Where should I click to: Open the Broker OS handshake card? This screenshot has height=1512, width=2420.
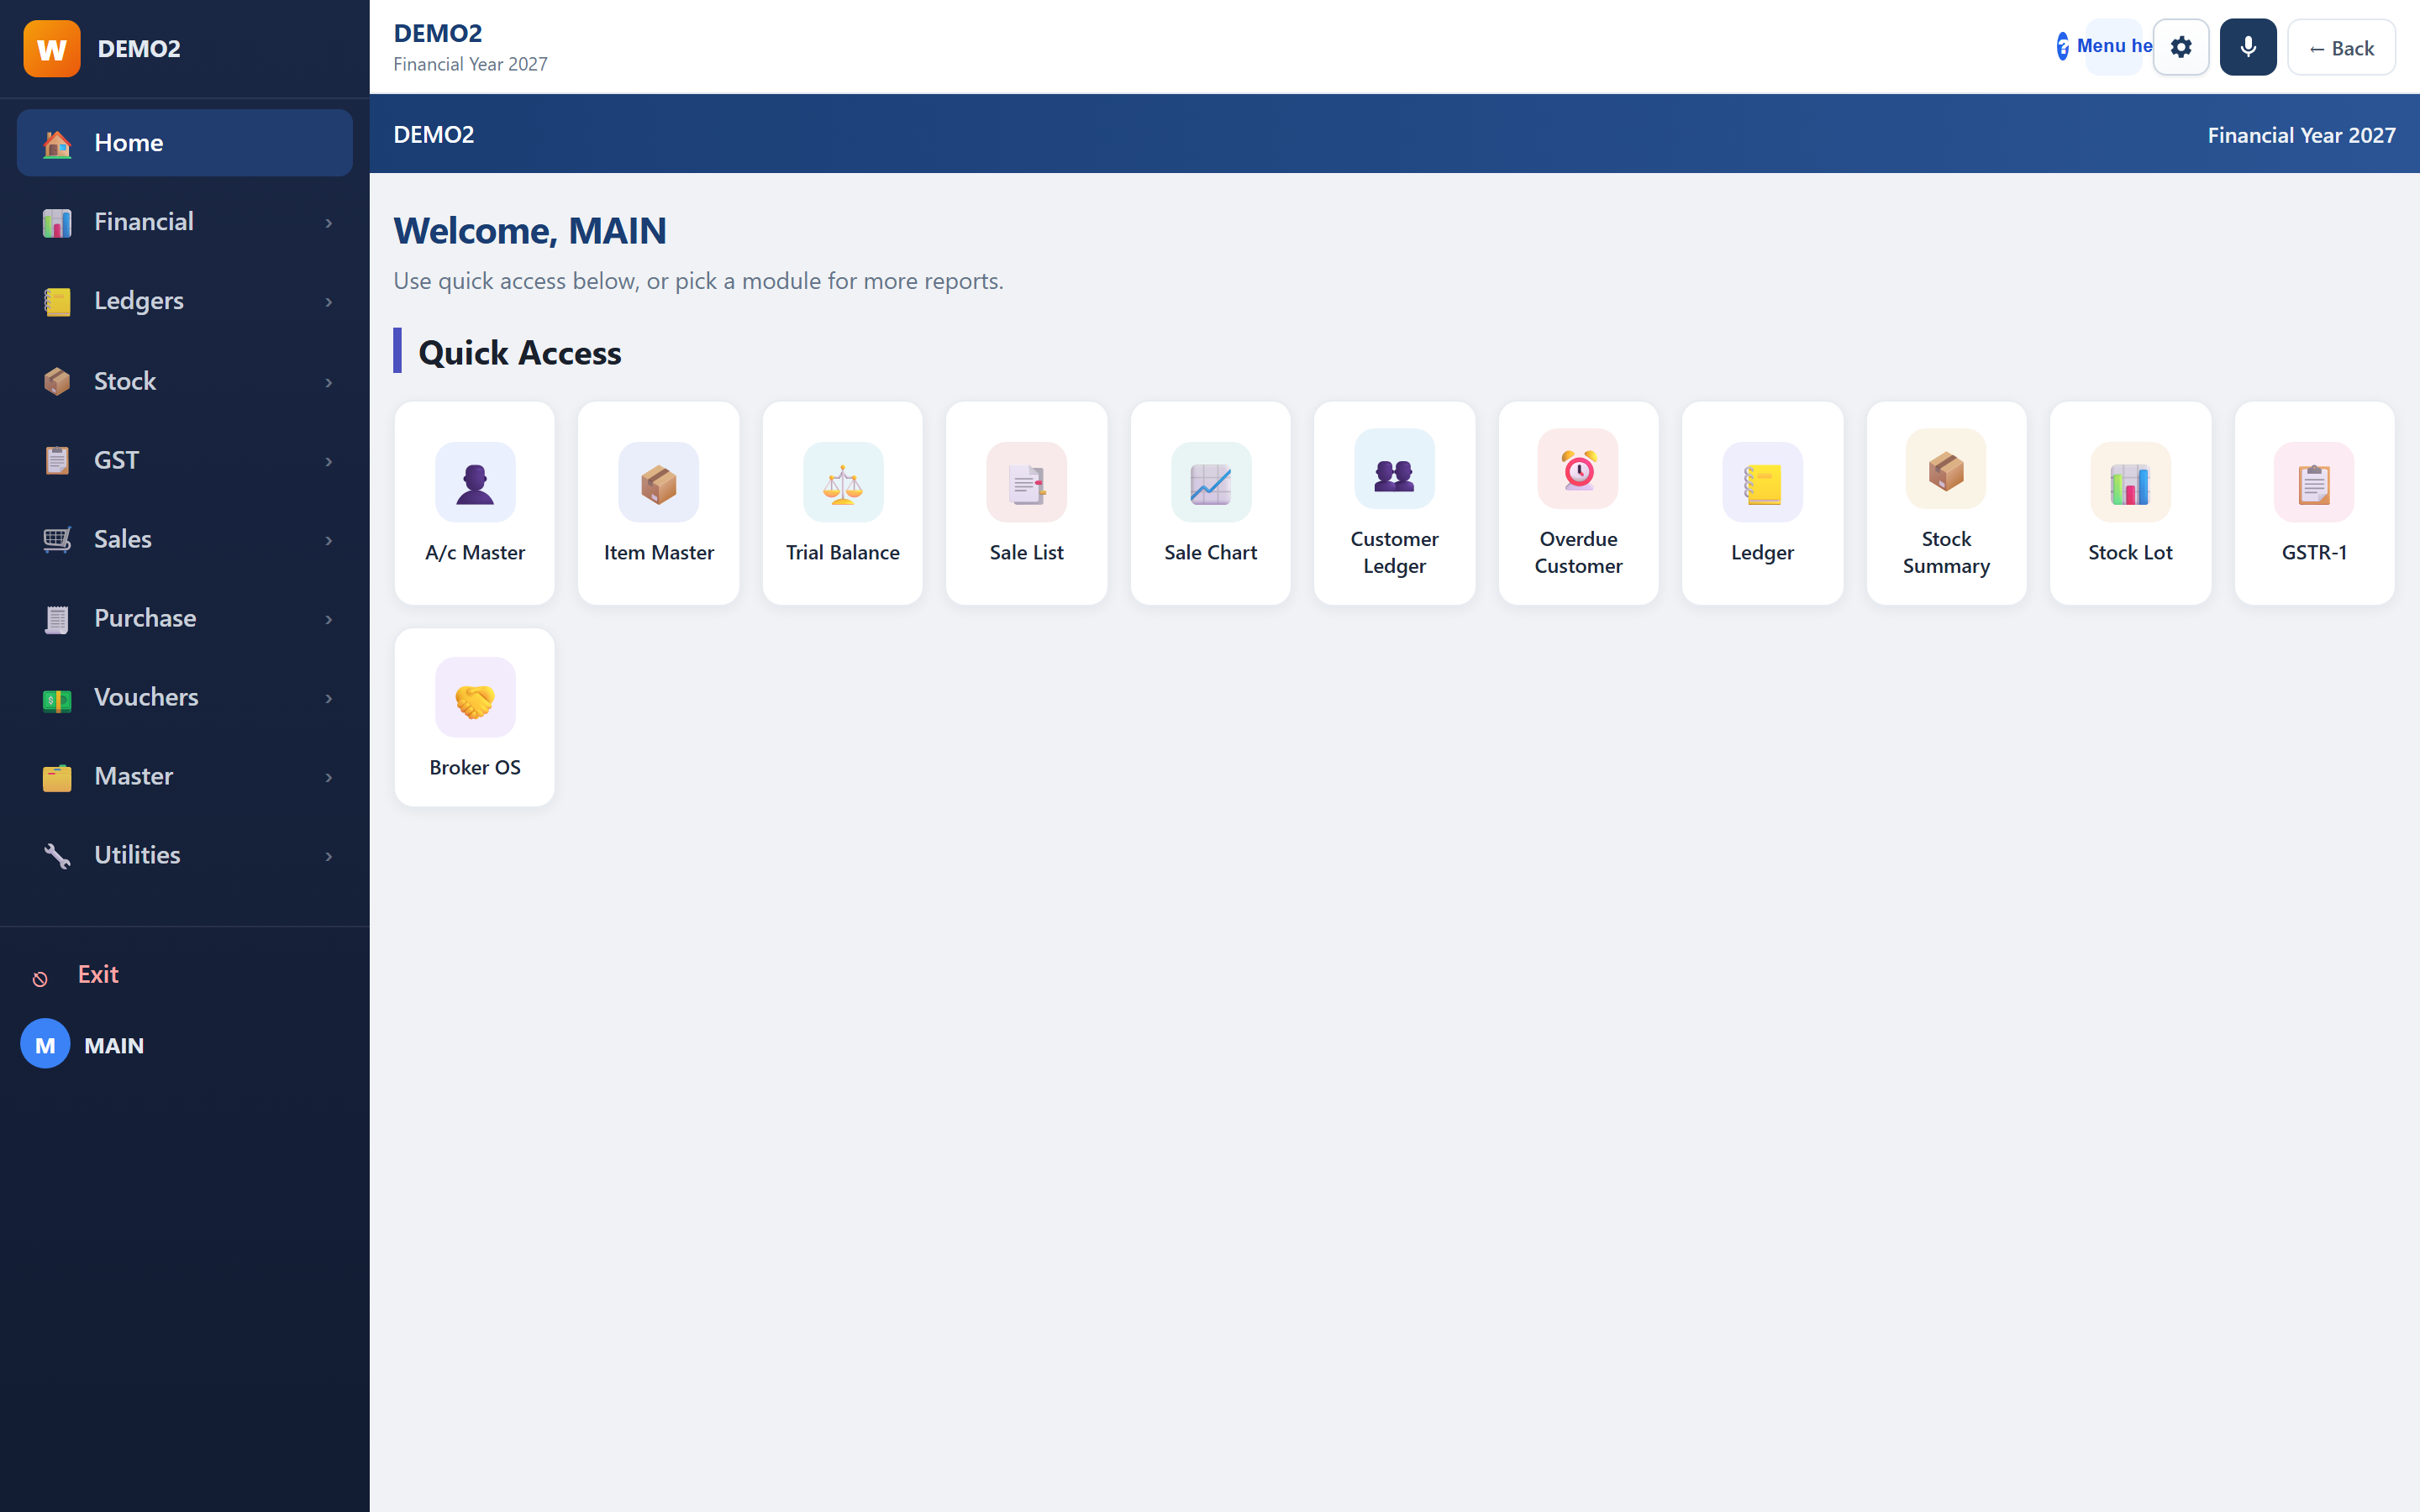tap(474, 717)
